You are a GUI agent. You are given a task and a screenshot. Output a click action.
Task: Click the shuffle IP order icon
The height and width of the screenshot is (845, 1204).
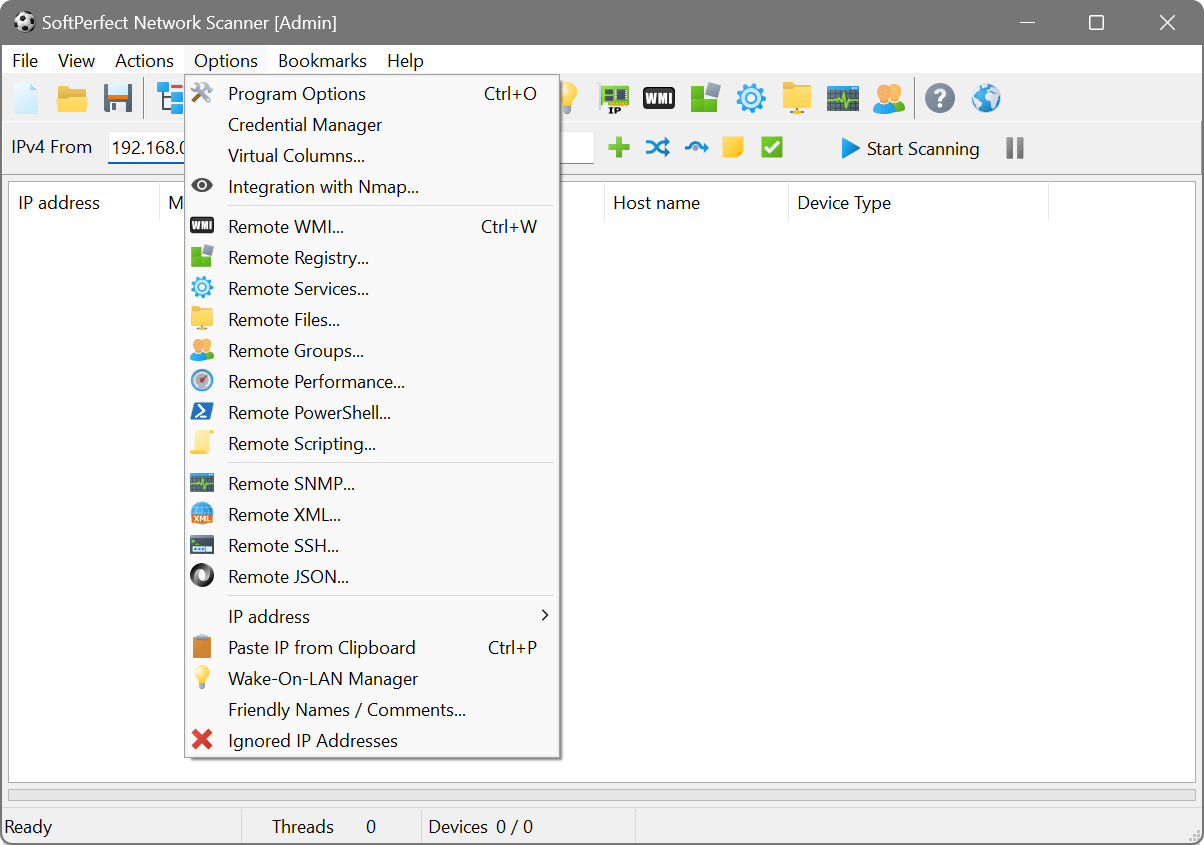coord(657,146)
